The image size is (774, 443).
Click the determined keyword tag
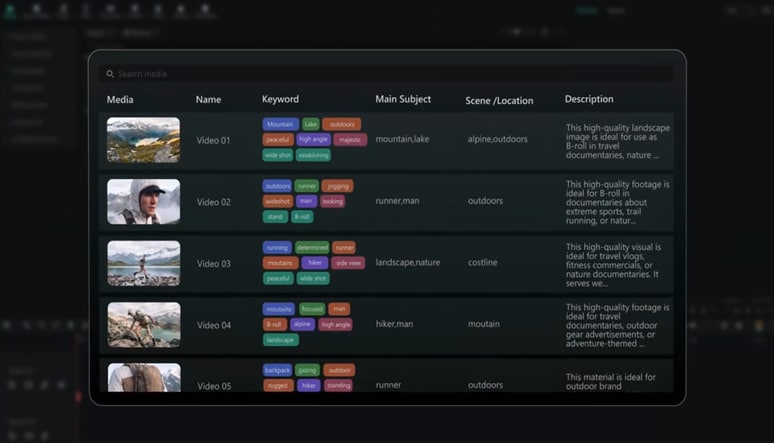pos(312,247)
